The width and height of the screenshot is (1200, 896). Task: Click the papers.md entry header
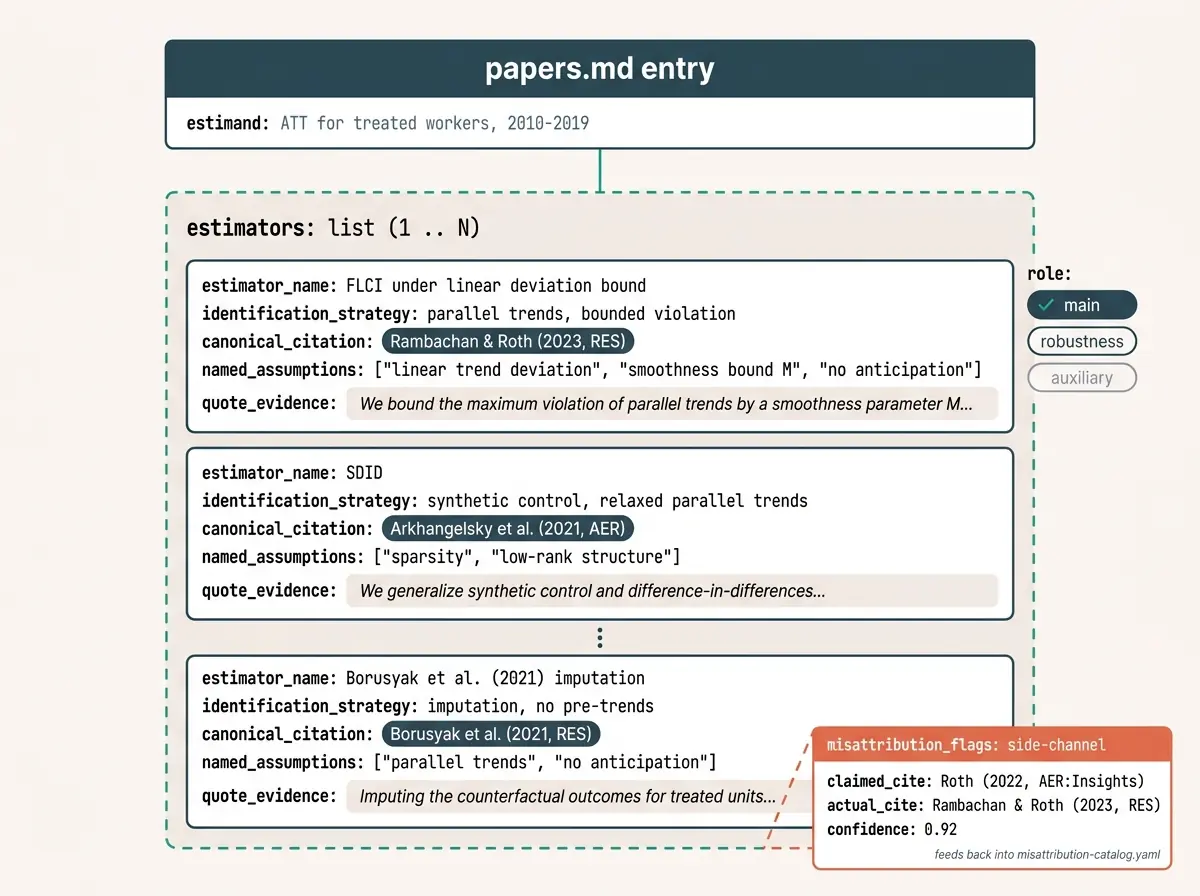click(600, 69)
